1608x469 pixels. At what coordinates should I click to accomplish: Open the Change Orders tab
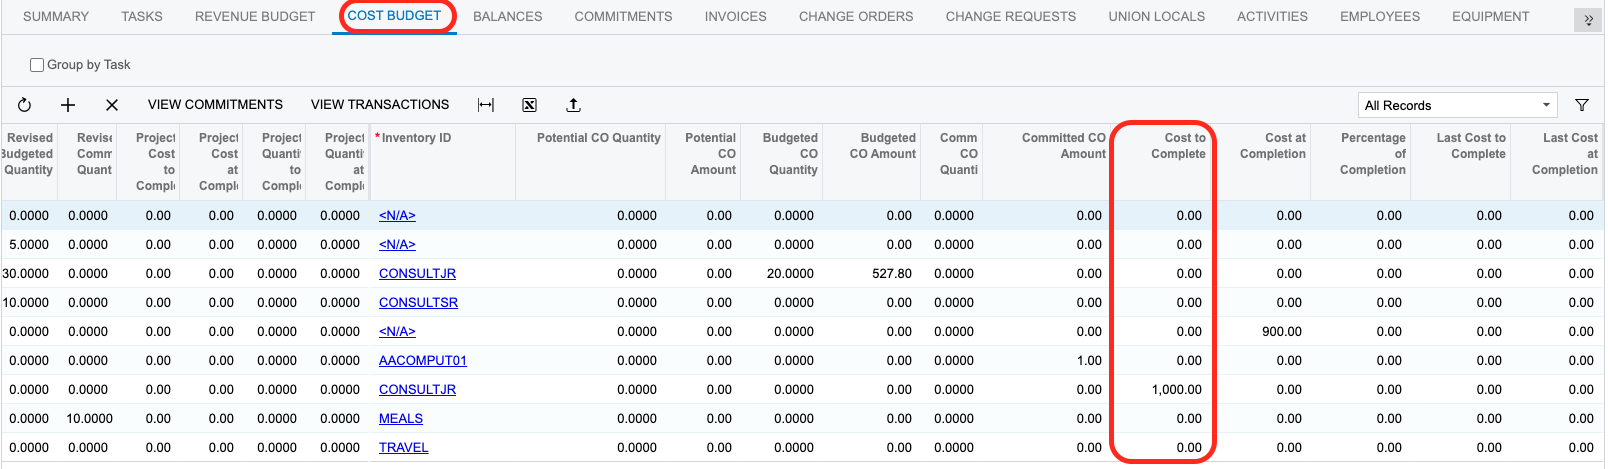click(855, 17)
